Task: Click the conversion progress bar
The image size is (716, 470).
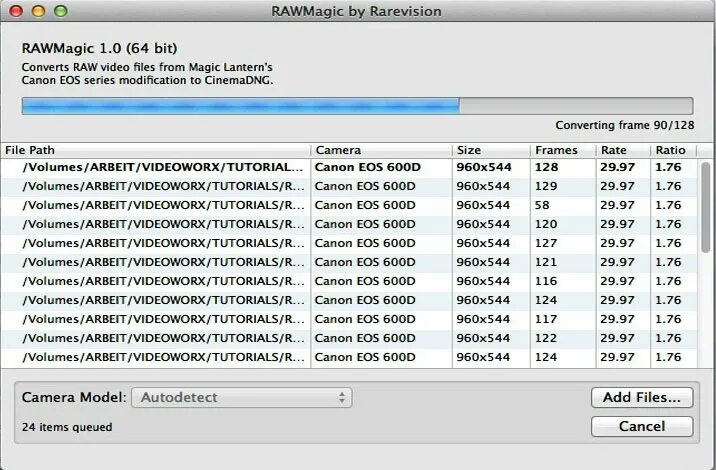Action: pos(357,106)
